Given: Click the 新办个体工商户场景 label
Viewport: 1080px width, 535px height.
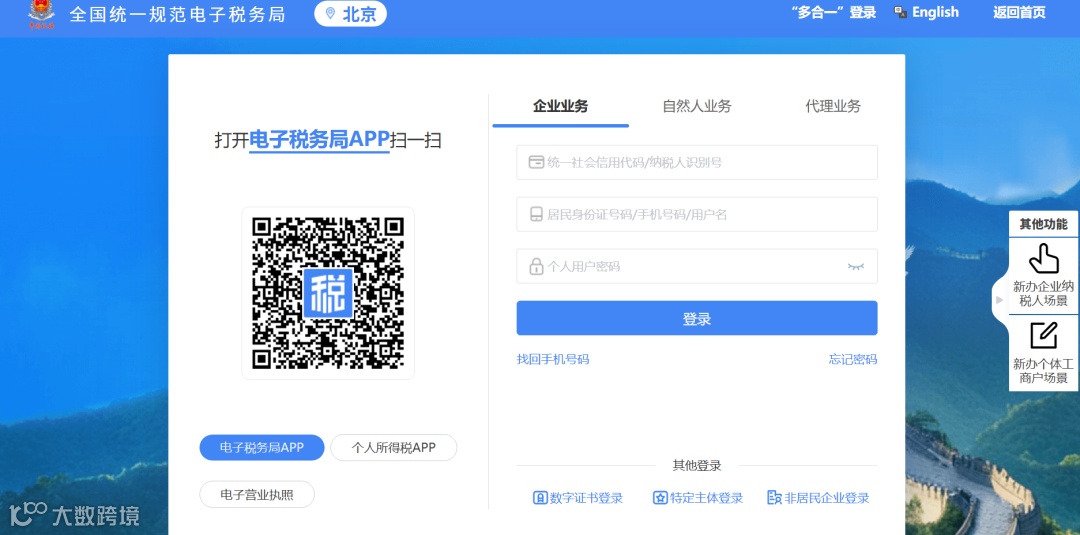Looking at the screenshot, I should coord(1043,371).
